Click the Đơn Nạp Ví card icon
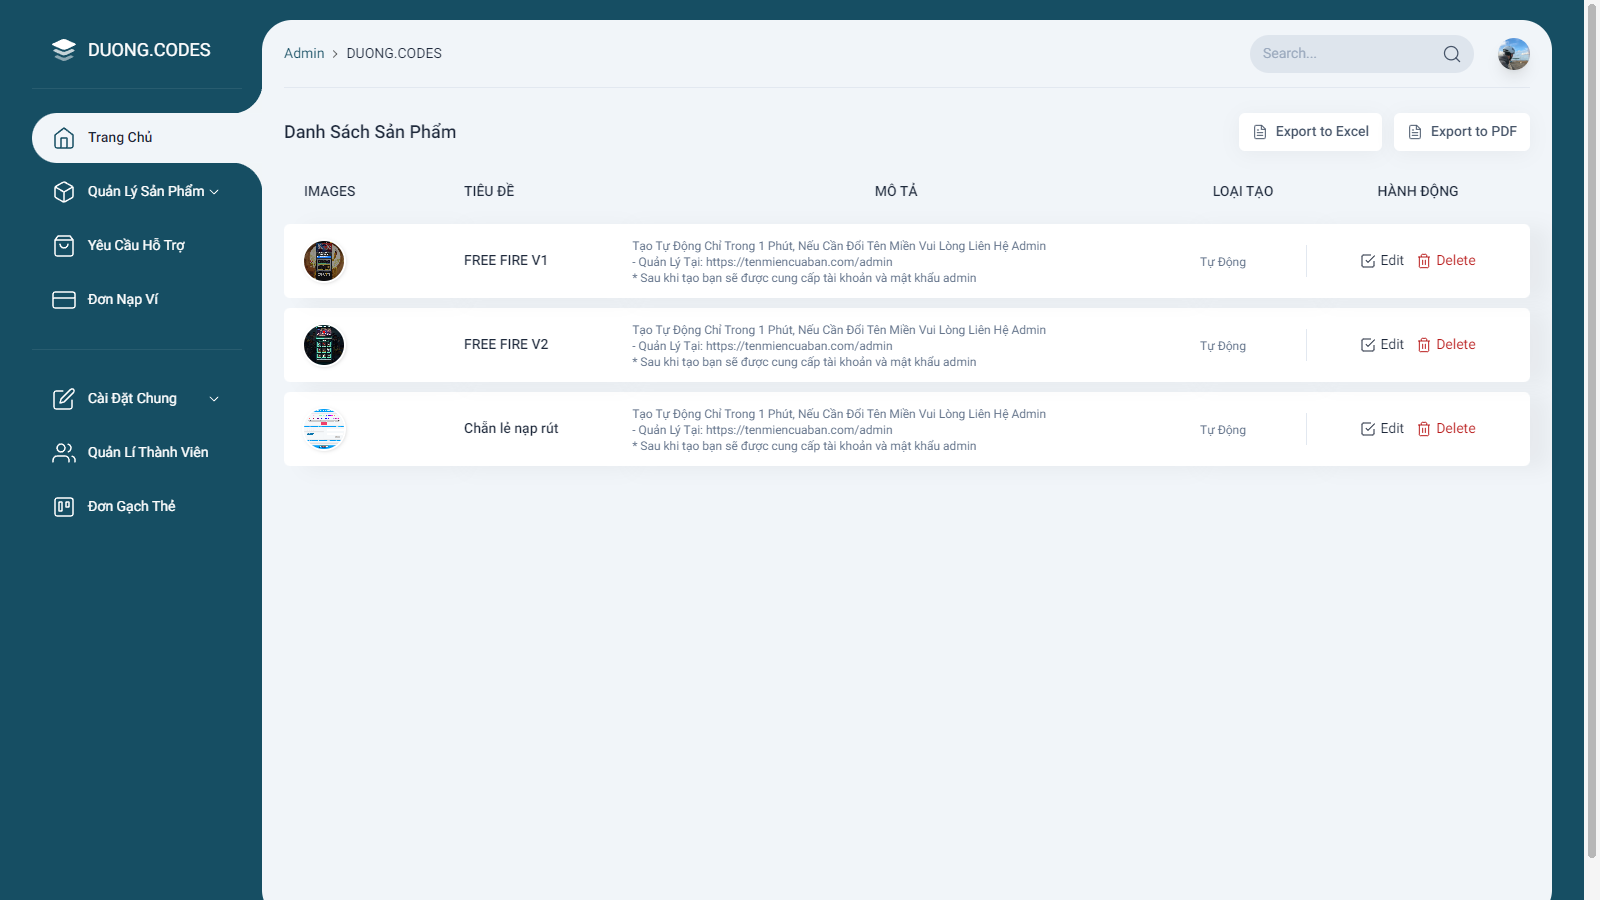The image size is (1600, 900). pyautogui.click(x=64, y=300)
